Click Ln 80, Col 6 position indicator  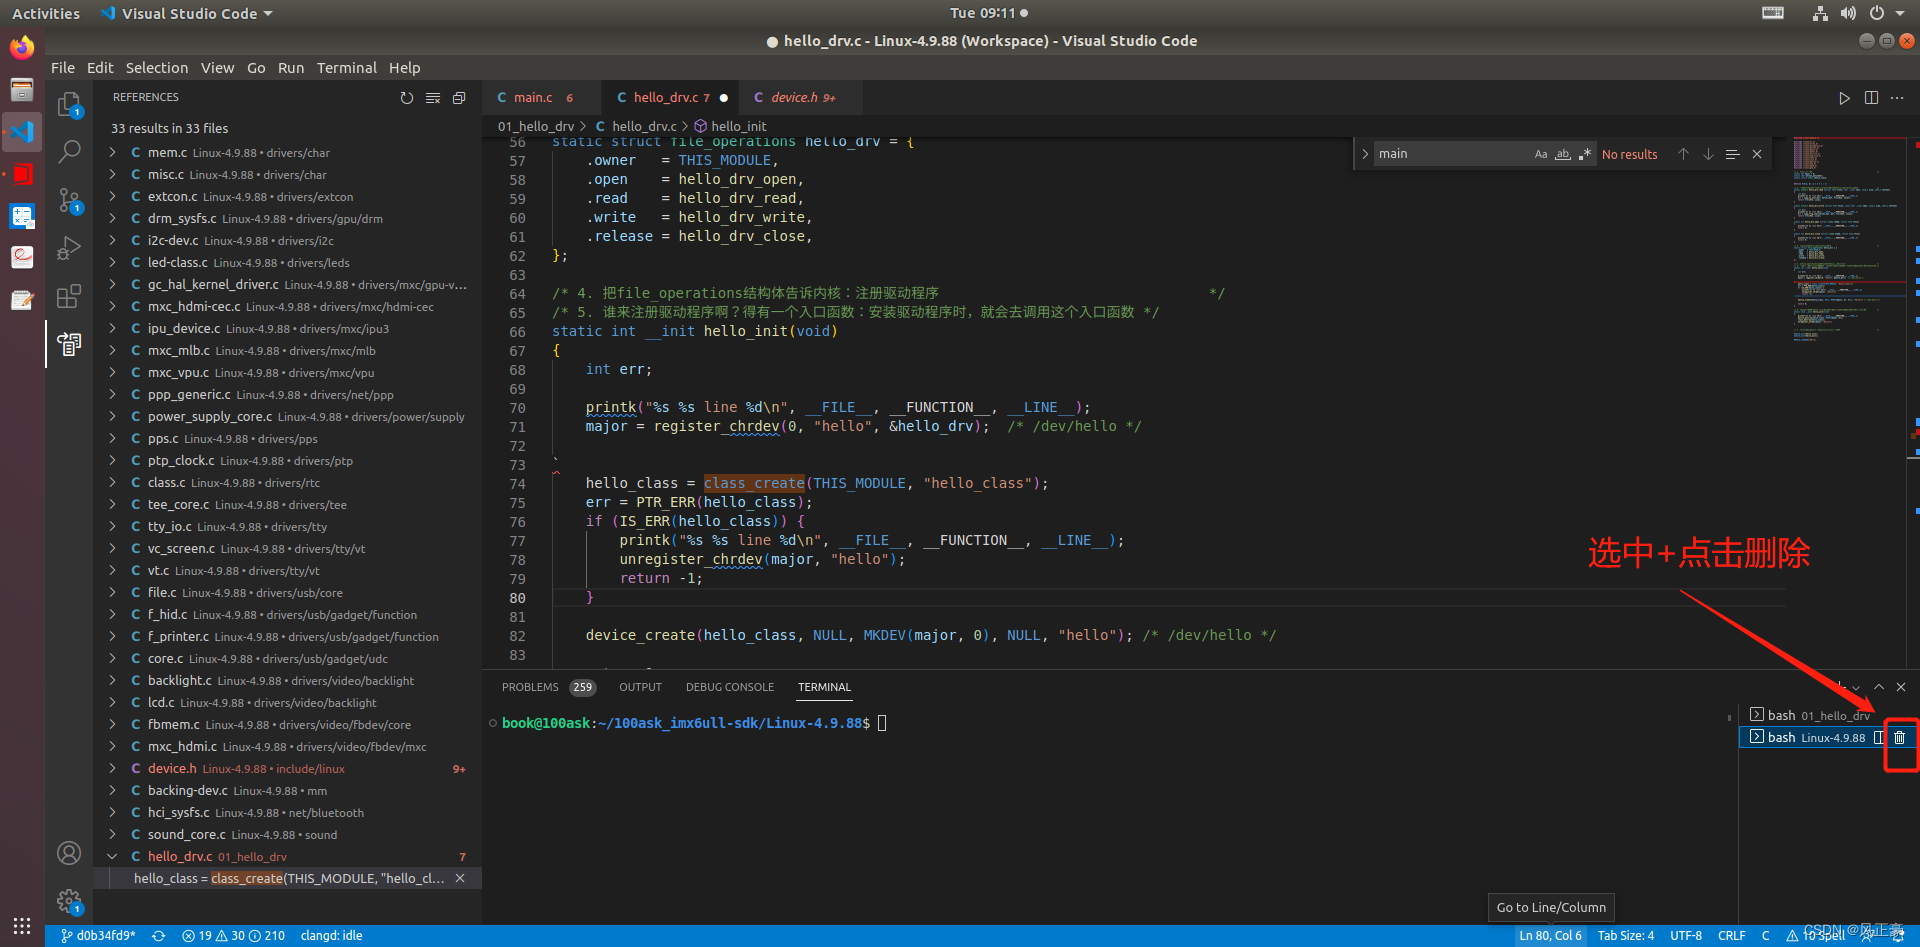[1550, 936]
